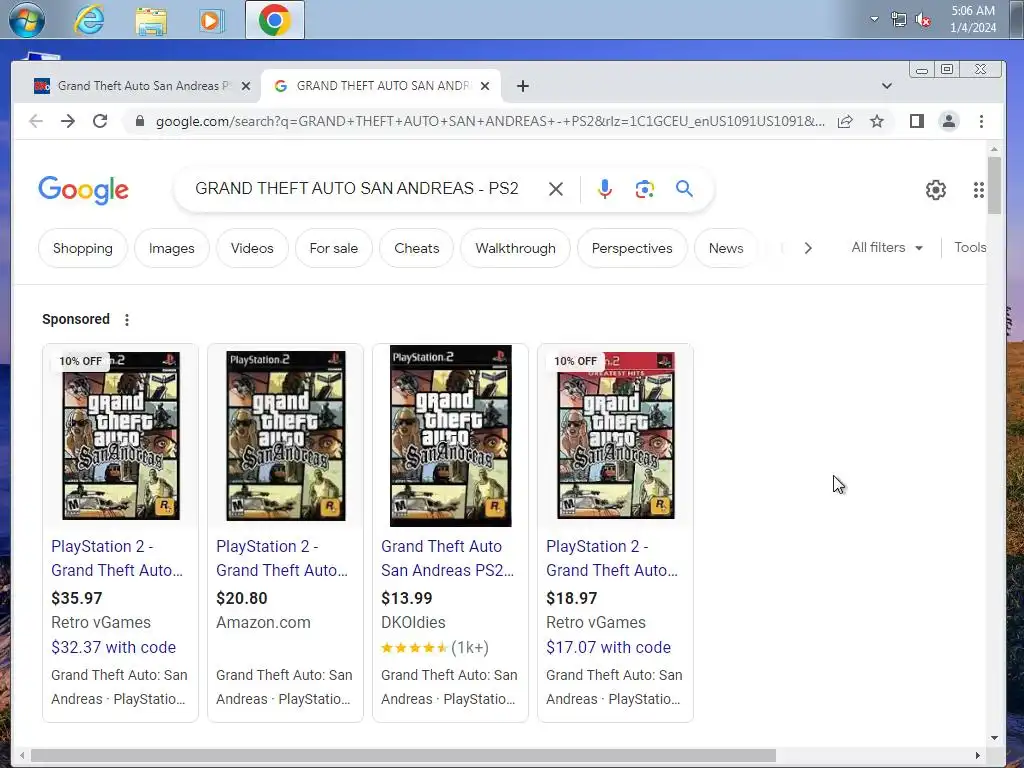Image resolution: width=1024 pixels, height=768 pixels.
Task: Click the muted volume tray icon
Action: point(923,20)
